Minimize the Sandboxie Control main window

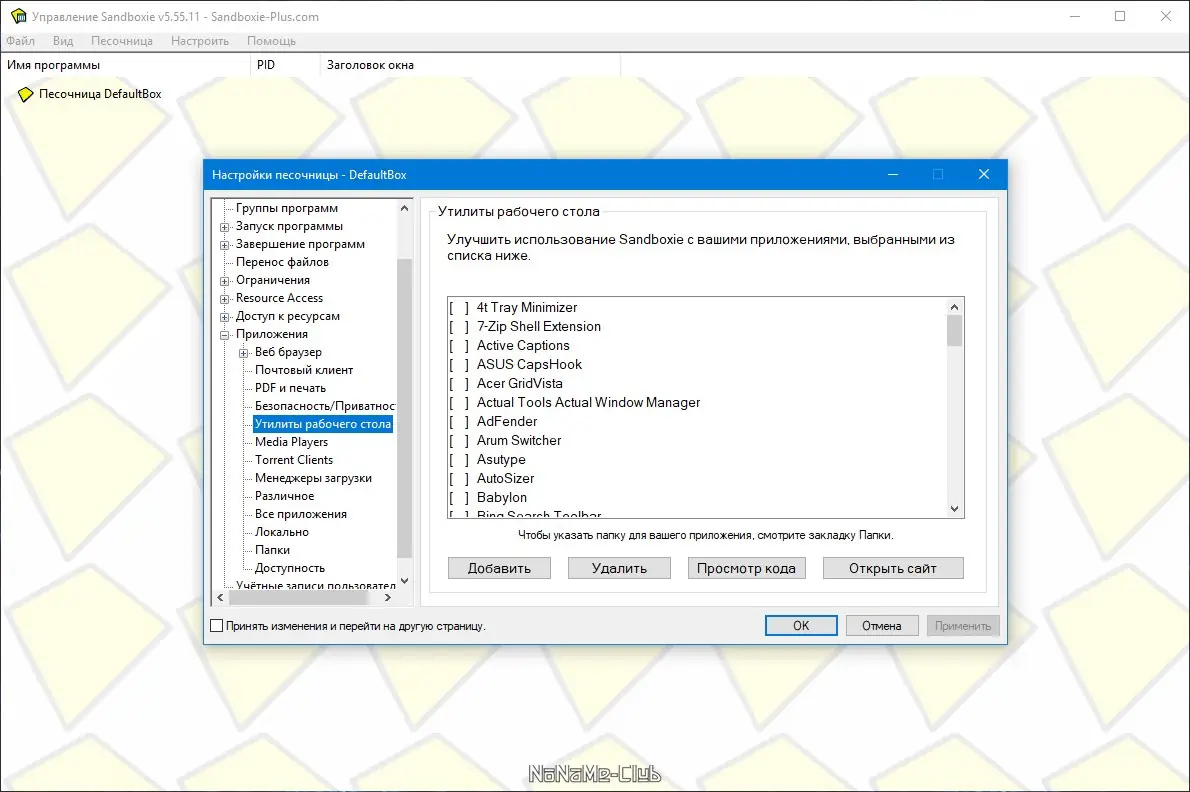pyautogui.click(x=1075, y=16)
